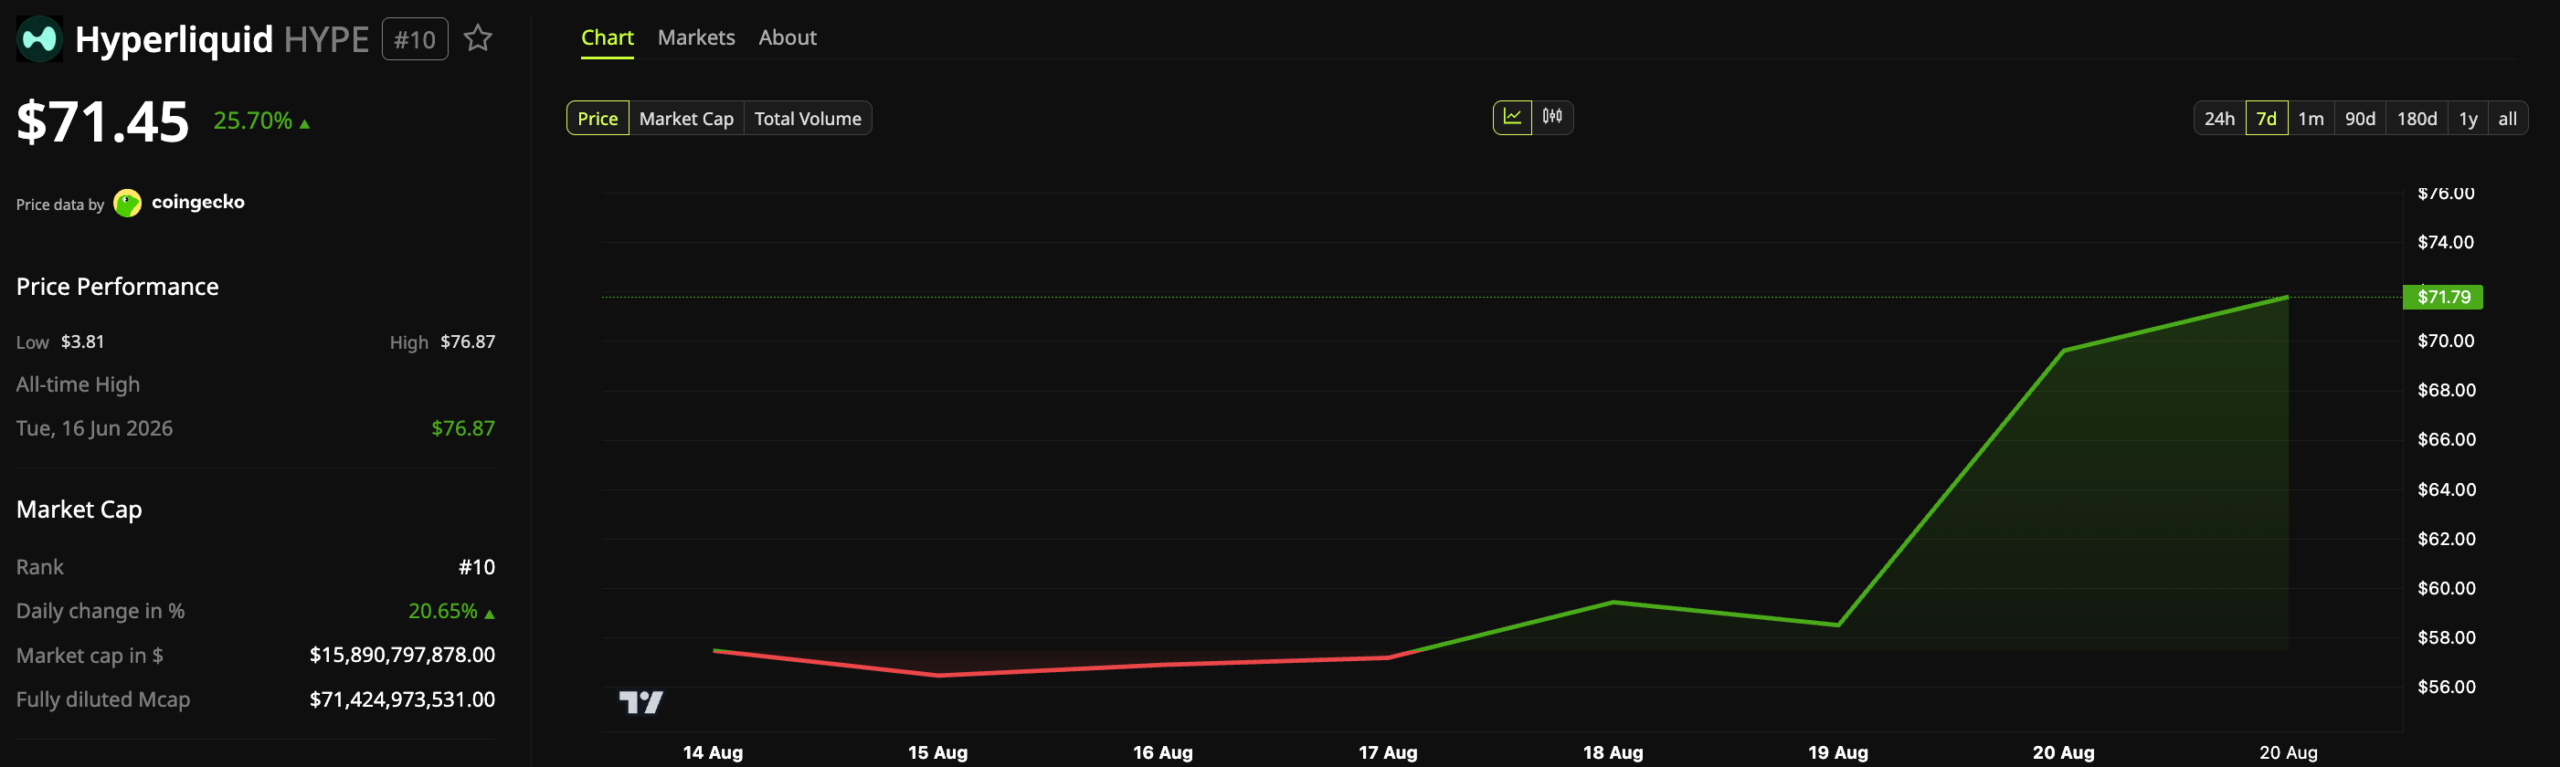
Task: Set chart range to 1m
Action: [x=2311, y=118]
